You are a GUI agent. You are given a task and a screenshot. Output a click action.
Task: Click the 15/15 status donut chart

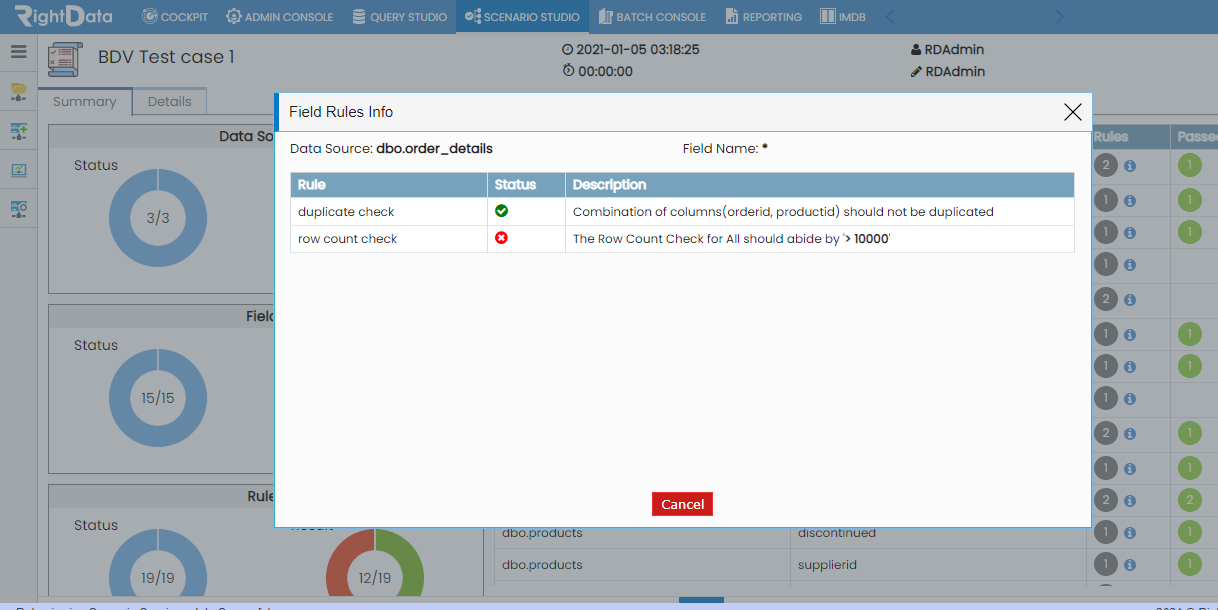[158, 398]
